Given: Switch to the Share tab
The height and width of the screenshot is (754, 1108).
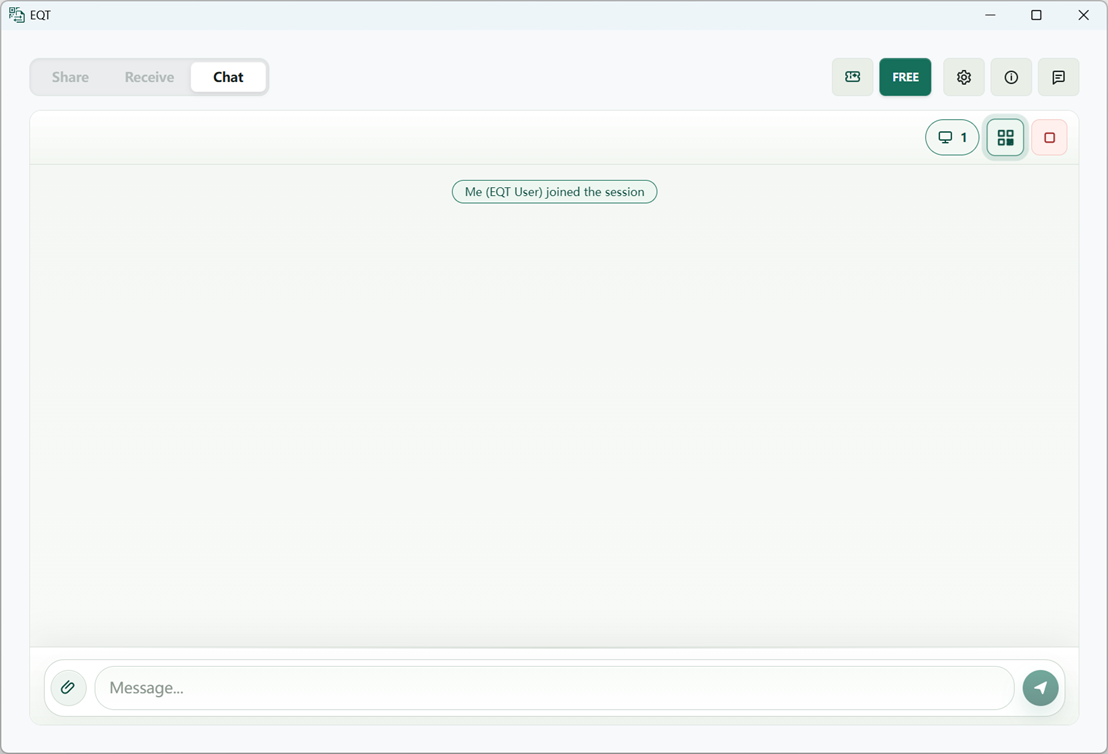Looking at the screenshot, I should pyautogui.click(x=70, y=77).
